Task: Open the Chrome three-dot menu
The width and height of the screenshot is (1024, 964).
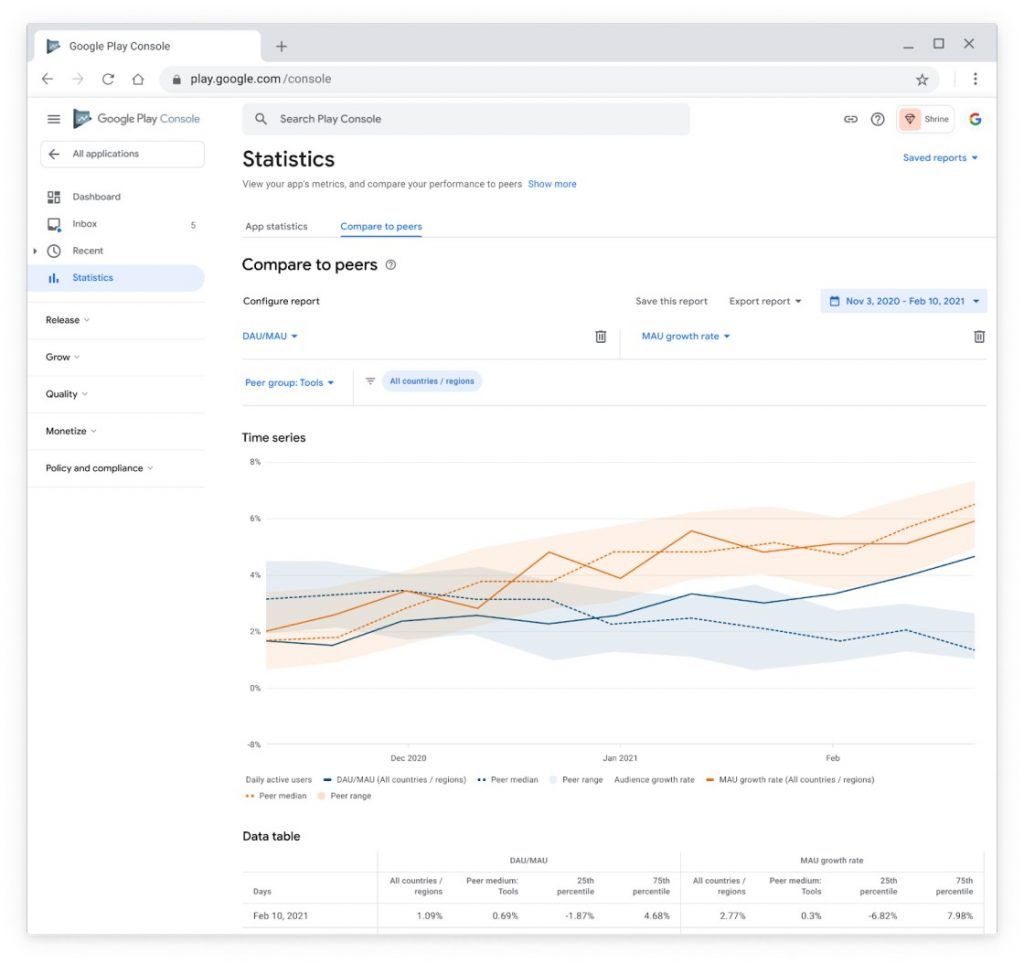Action: point(975,79)
